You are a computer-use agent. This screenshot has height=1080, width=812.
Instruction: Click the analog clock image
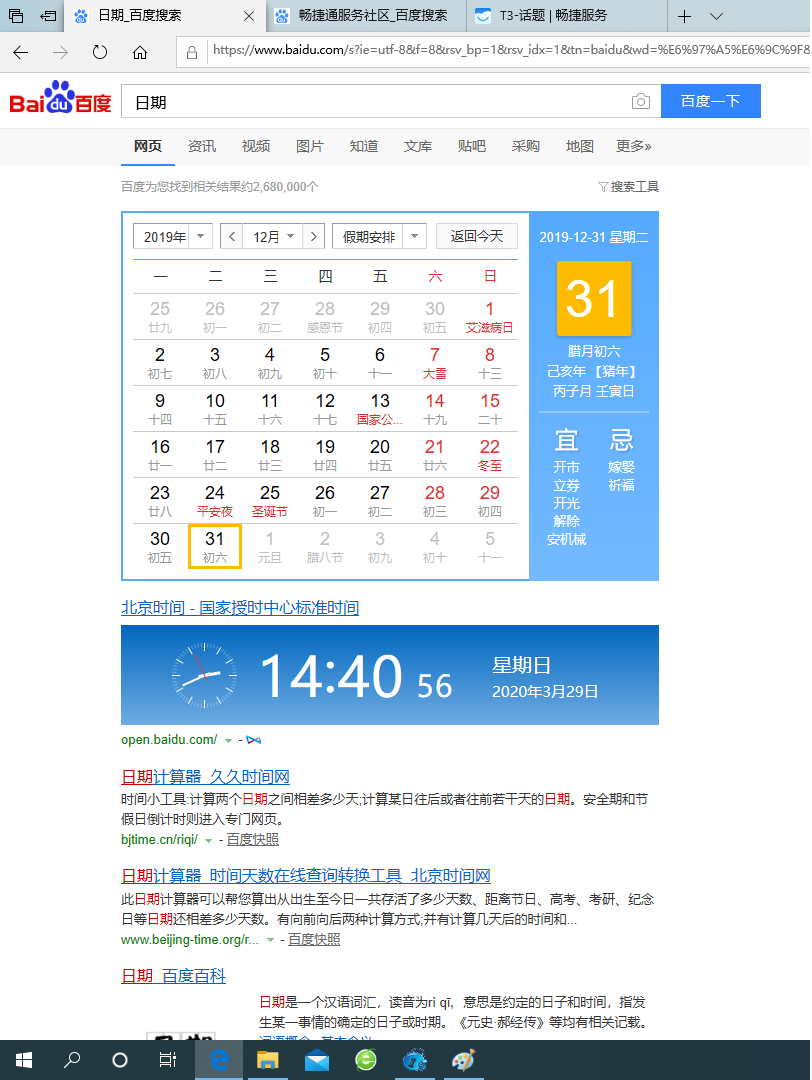(x=205, y=675)
